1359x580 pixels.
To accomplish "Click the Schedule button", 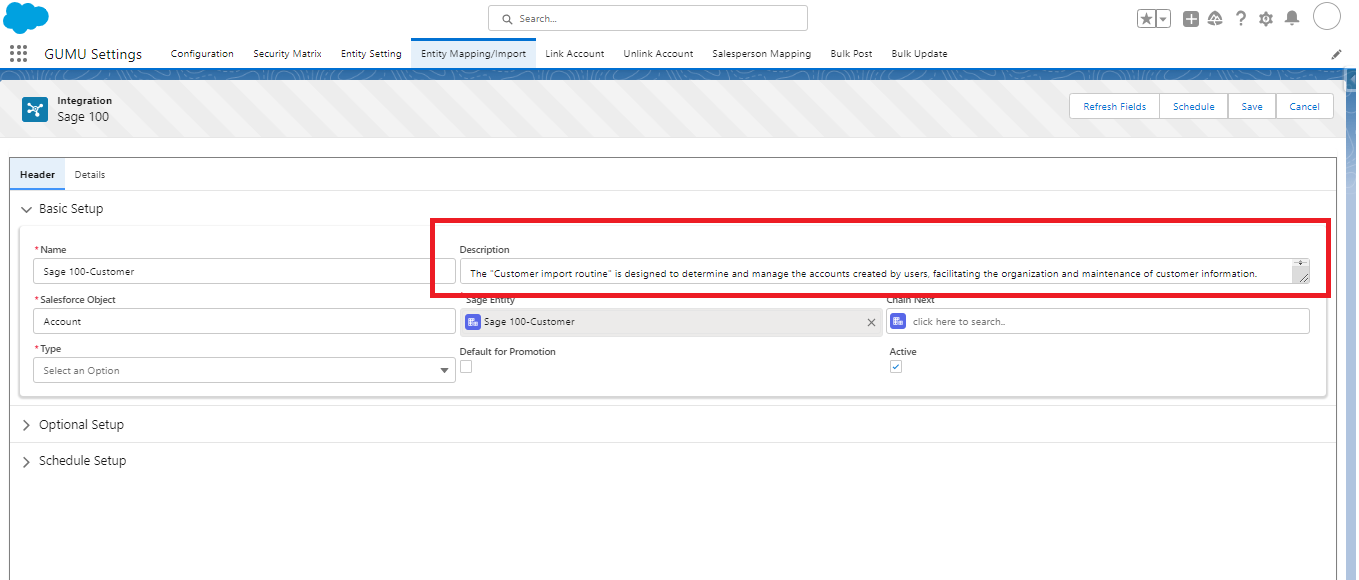I will click(x=1193, y=107).
